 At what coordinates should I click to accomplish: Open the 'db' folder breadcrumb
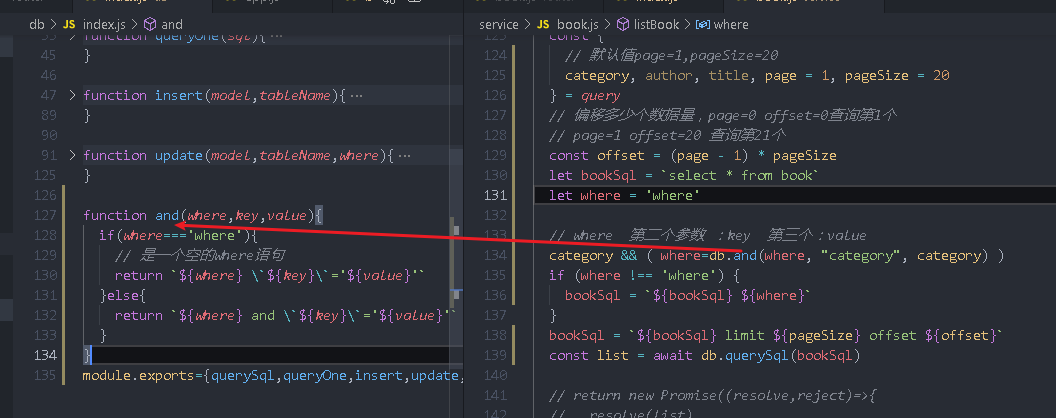pyautogui.click(x=36, y=24)
